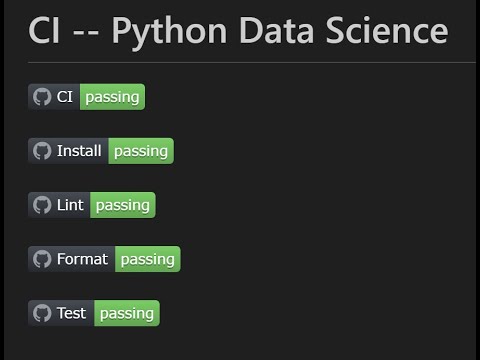Screen dimensions: 480x360
Task: Open the CI workflow label
Action: (x=64, y=97)
